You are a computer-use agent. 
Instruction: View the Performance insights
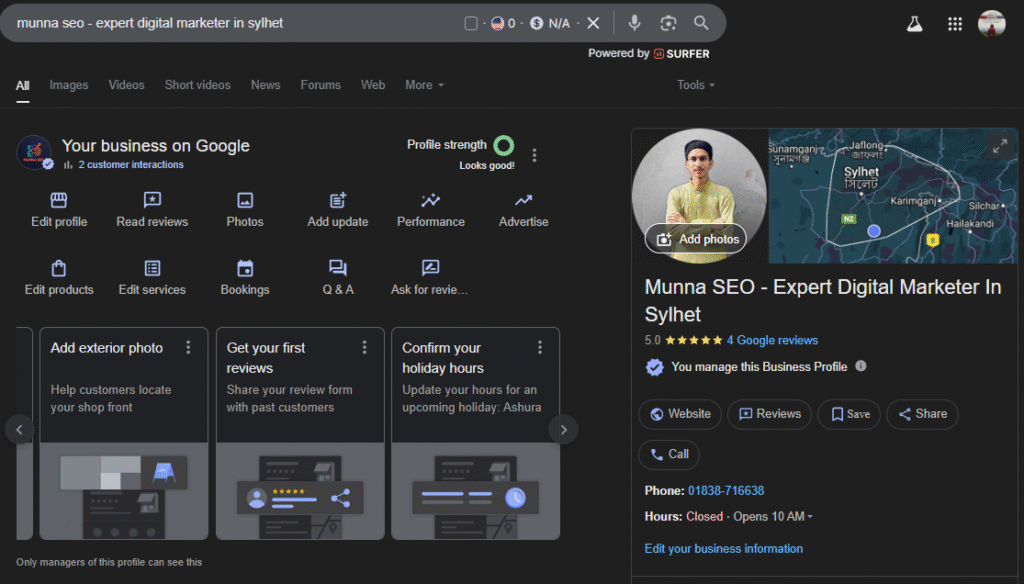(x=431, y=210)
